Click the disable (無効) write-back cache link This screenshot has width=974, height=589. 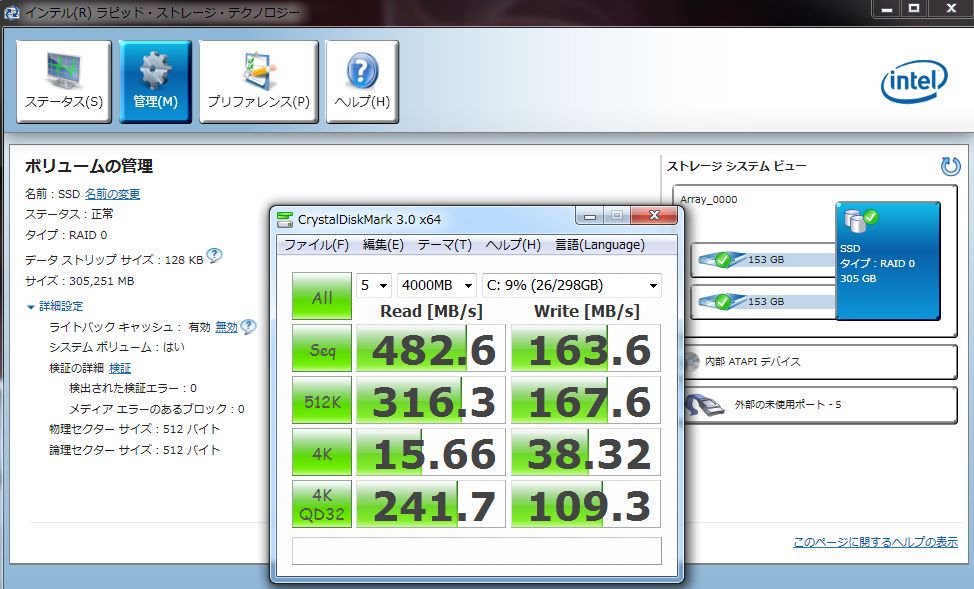click(226, 327)
